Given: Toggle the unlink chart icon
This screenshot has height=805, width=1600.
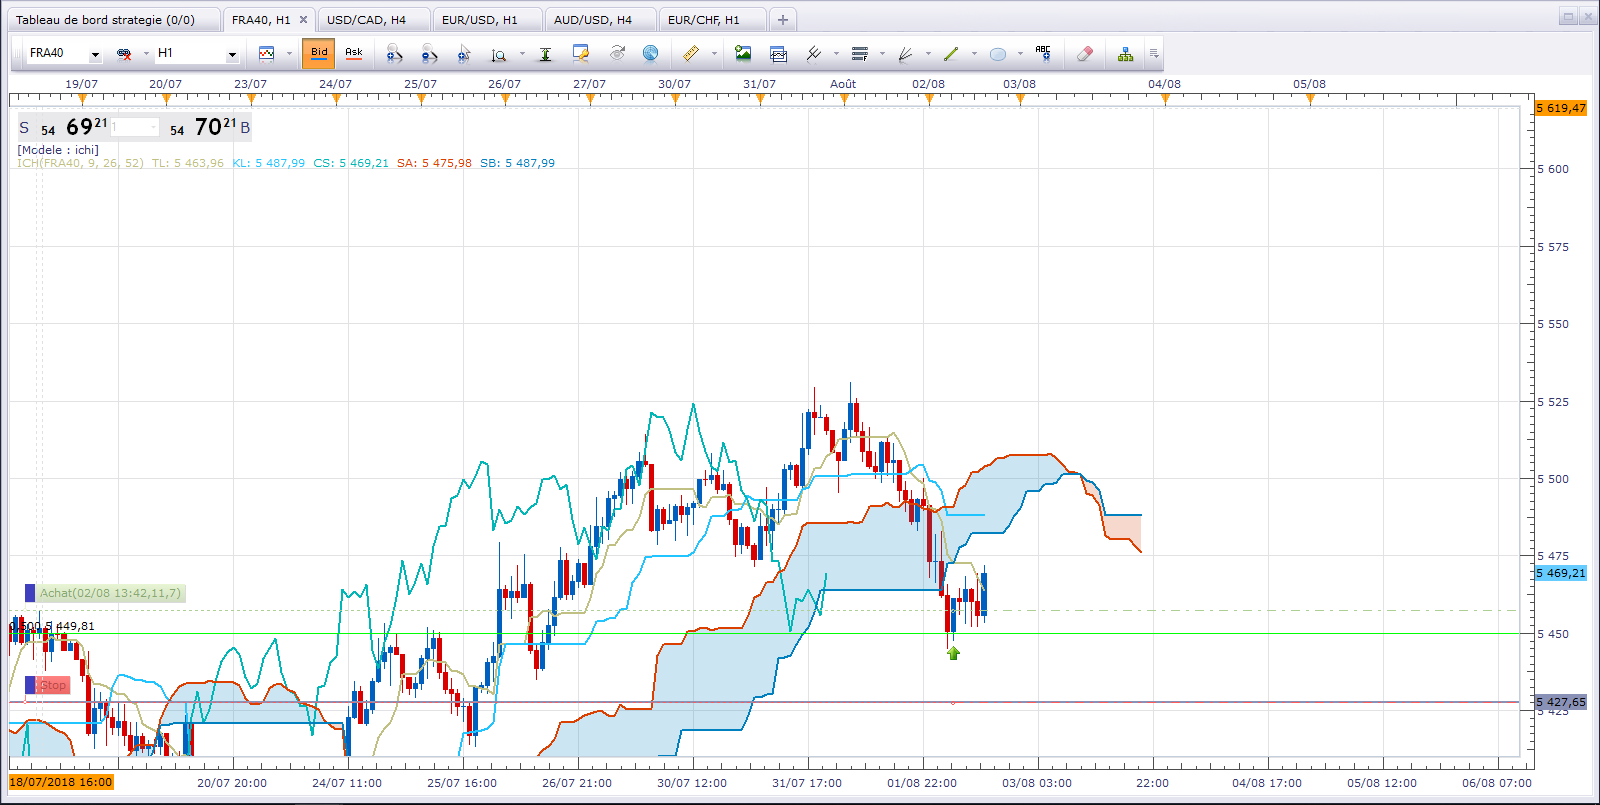Looking at the screenshot, I should pyautogui.click(x=124, y=53).
